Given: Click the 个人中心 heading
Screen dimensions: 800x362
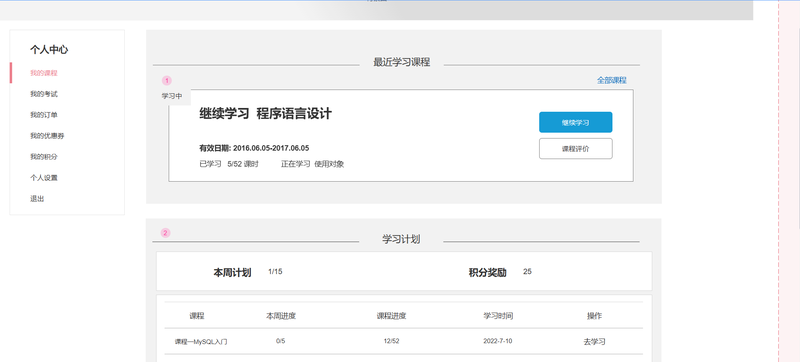Looking at the screenshot, I should pos(49,49).
